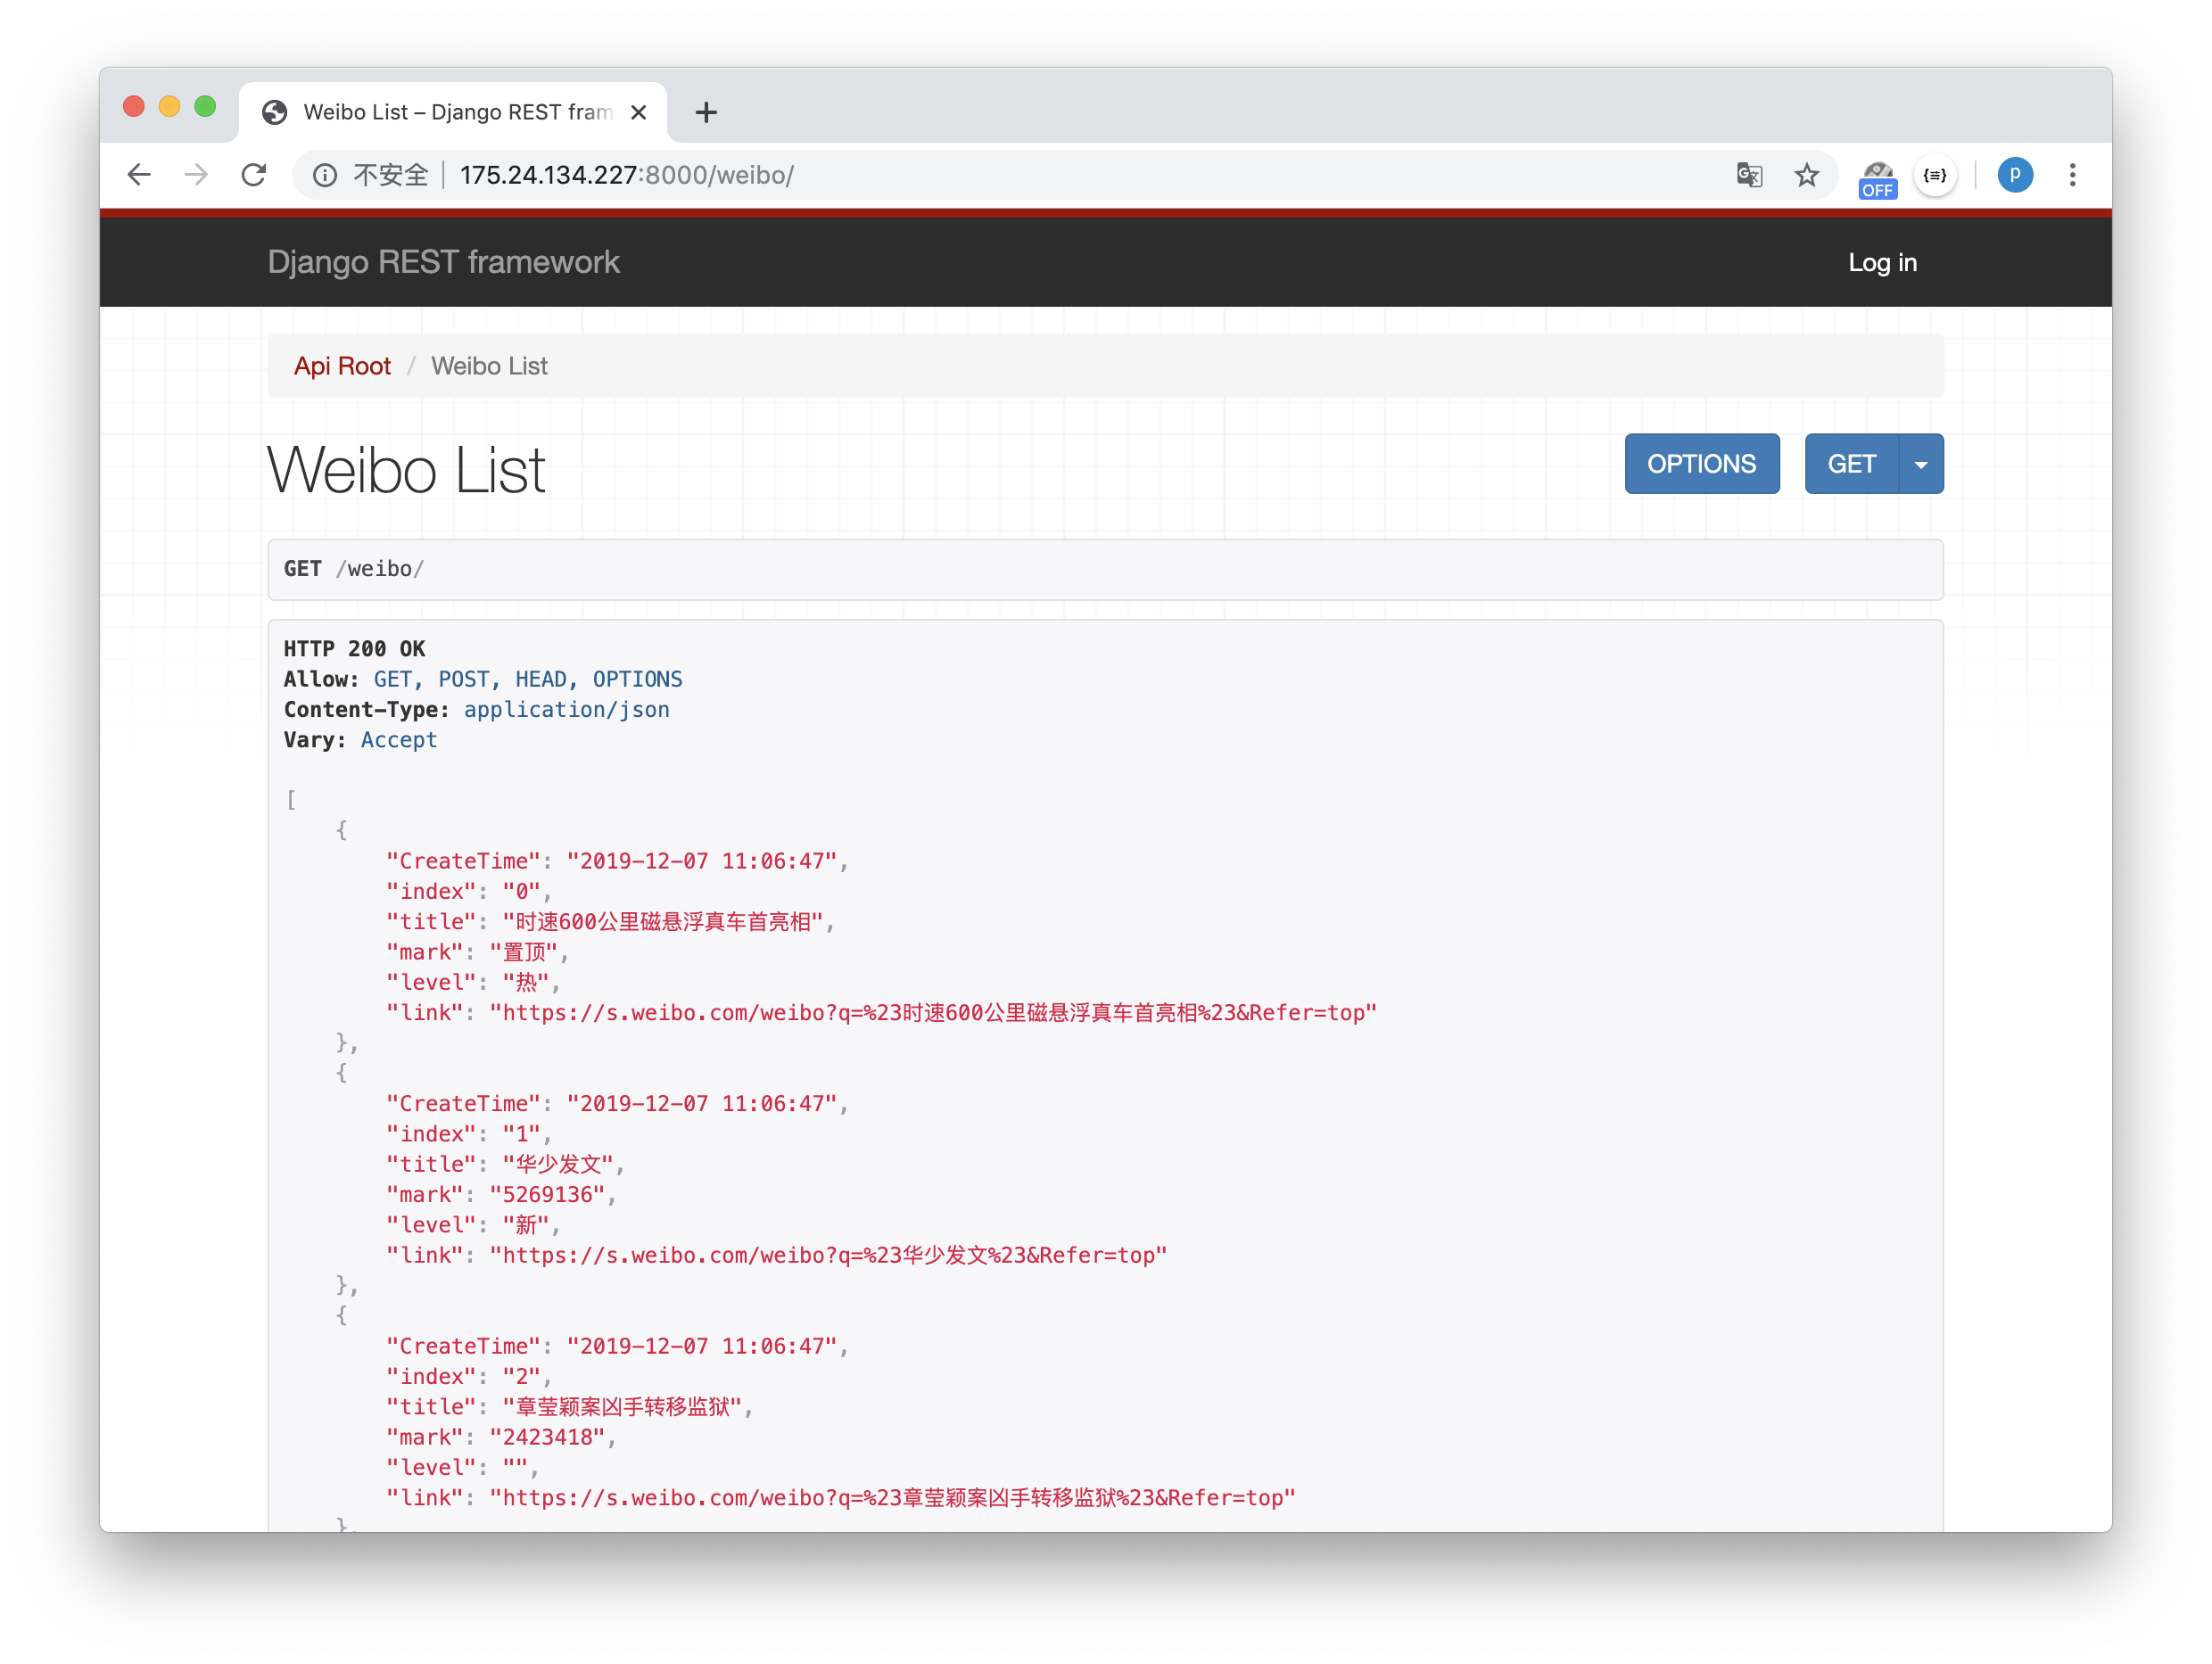Viewport: 2212px width, 1664px height.
Task: Open the site security info icon
Action: 325,176
